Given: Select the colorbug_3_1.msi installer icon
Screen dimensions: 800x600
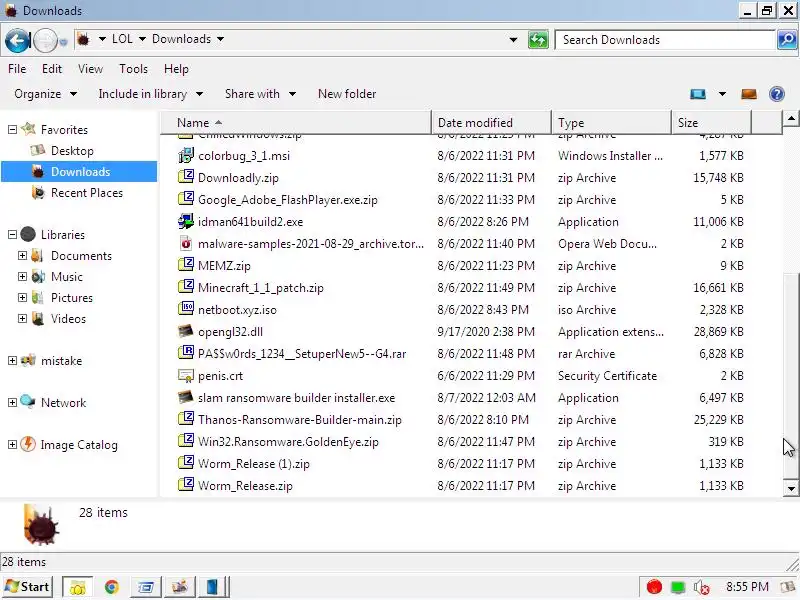Looking at the screenshot, I should [186, 155].
